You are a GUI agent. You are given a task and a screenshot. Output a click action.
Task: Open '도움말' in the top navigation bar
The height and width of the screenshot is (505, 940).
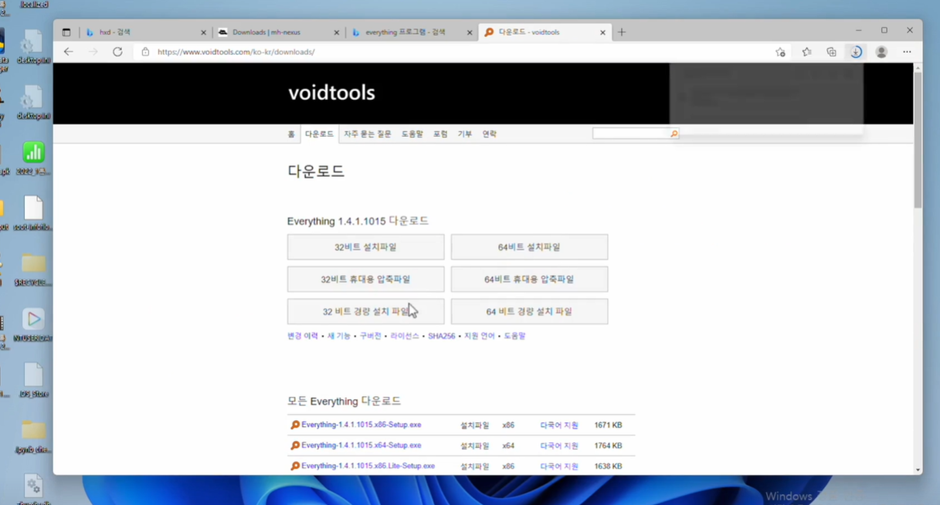point(412,134)
